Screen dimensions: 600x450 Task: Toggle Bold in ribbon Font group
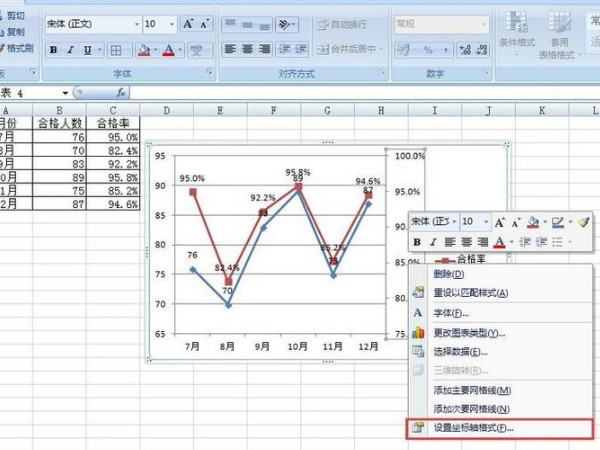click(54, 50)
